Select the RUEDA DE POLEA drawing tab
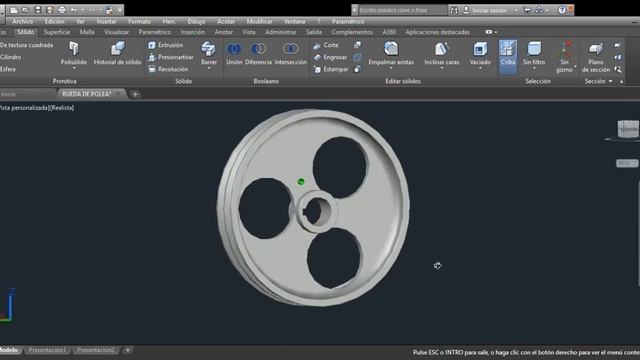Viewport: 640px width, 360px height. point(87,94)
